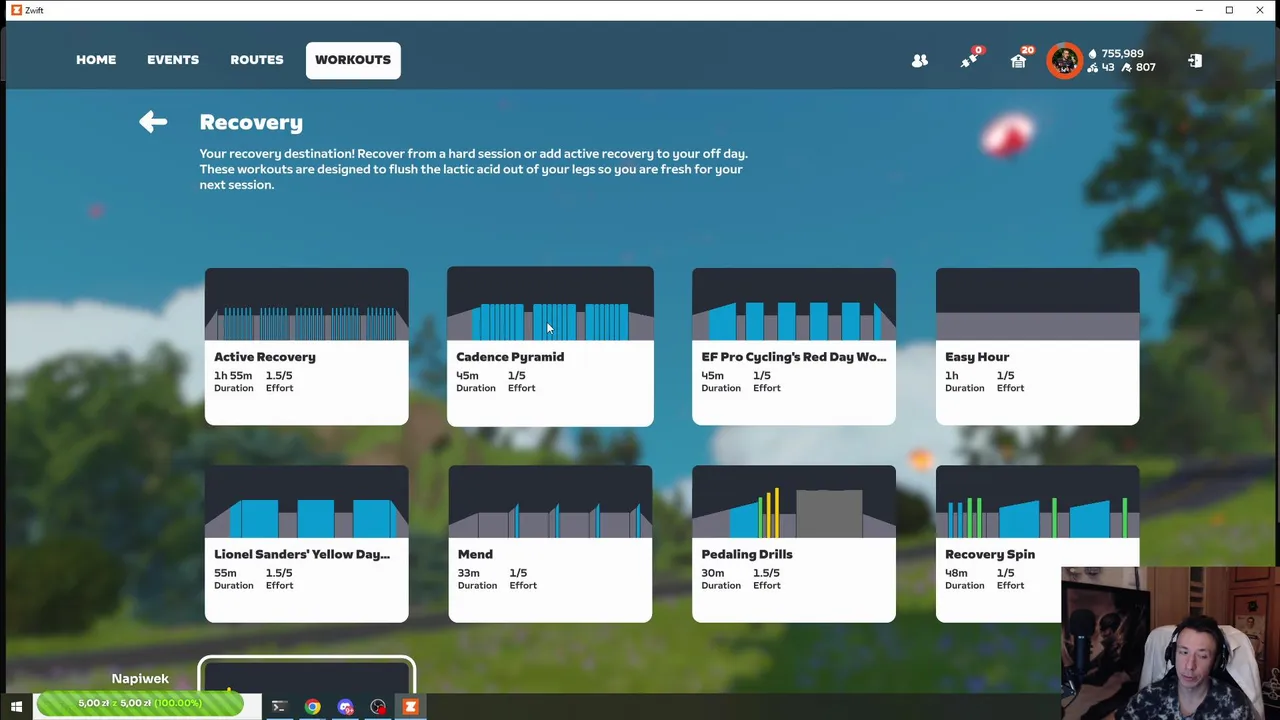Open Lionel Sanders' Yellow Day workout
This screenshot has width=1280, height=720.
click(x=306, y=543)
